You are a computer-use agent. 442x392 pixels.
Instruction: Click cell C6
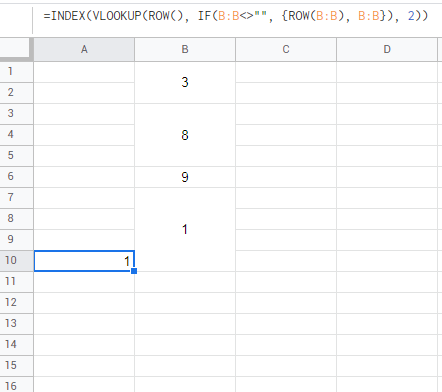(286, 177)
